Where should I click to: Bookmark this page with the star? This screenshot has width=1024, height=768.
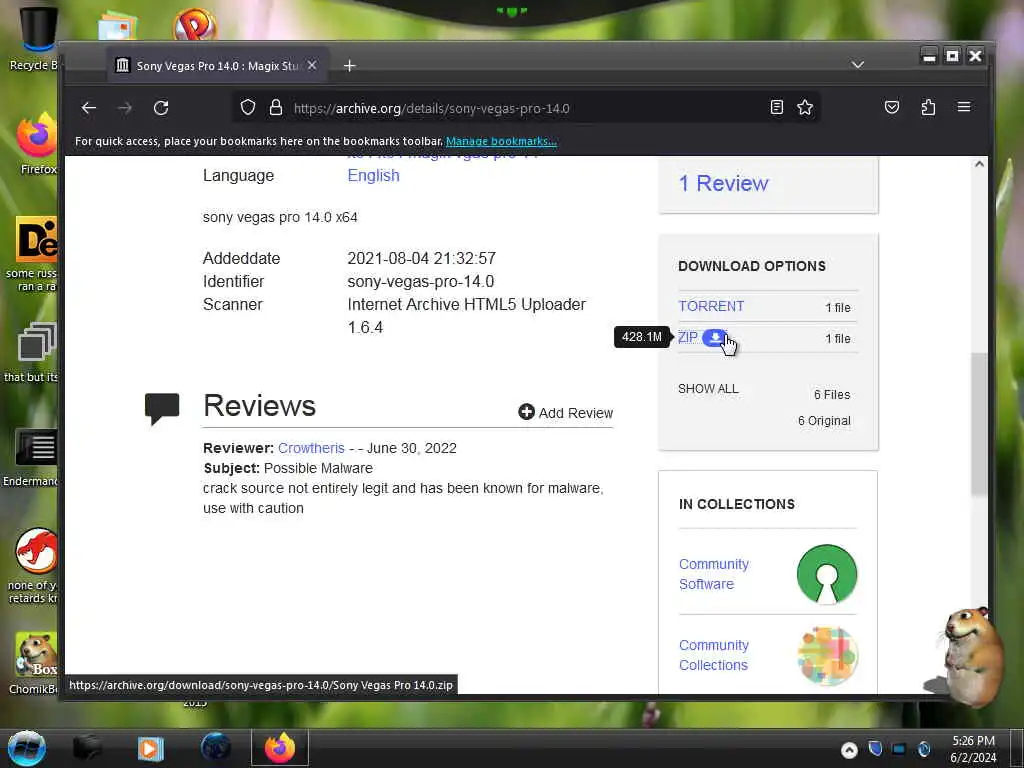(x=805, y=108)
